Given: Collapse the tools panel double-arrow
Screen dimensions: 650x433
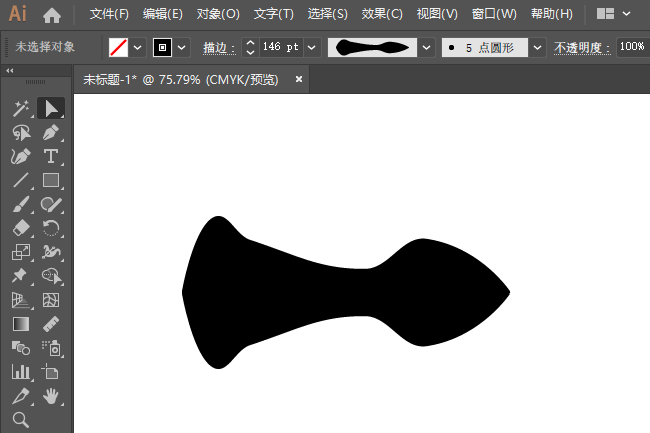Looking at the screenshot, I should pyautogui.click(x=10, y=70).
